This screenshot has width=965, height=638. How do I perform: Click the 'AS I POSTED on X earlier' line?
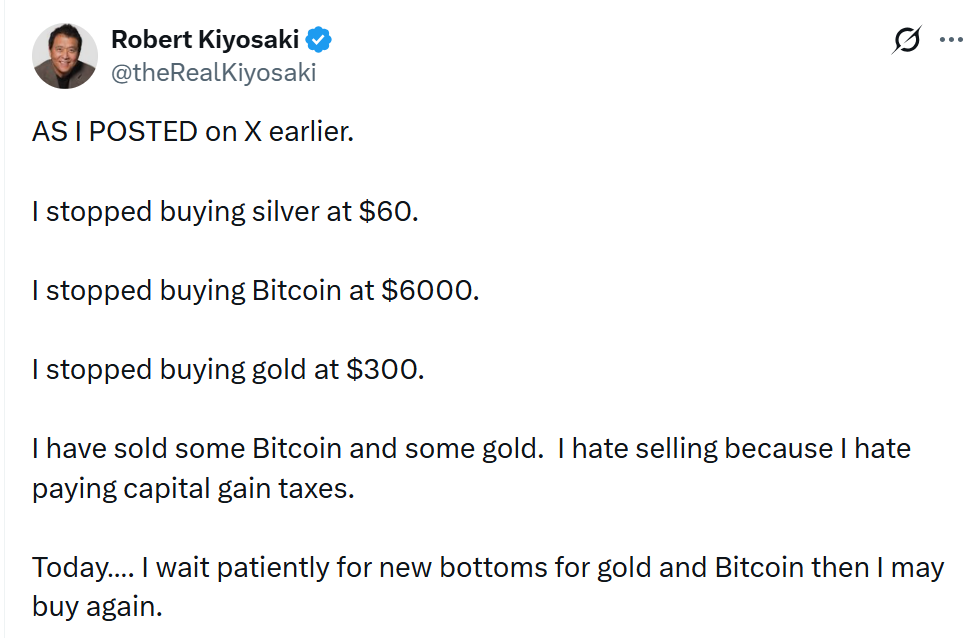(x=192, y=132)
